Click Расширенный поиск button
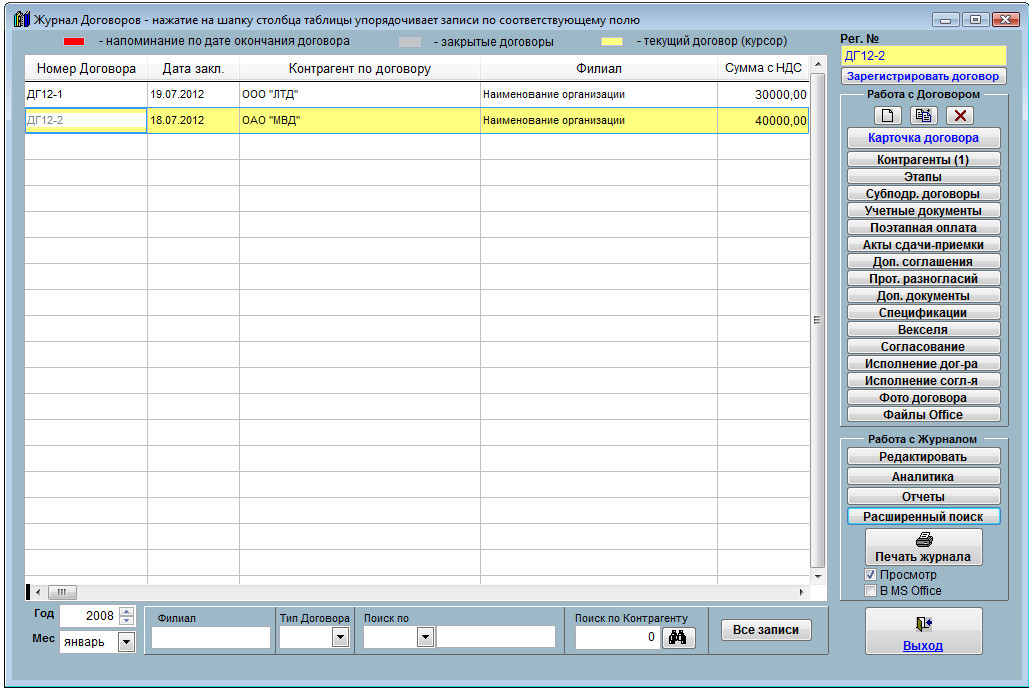Screen dimensions: 1029x689 (923, 517)
